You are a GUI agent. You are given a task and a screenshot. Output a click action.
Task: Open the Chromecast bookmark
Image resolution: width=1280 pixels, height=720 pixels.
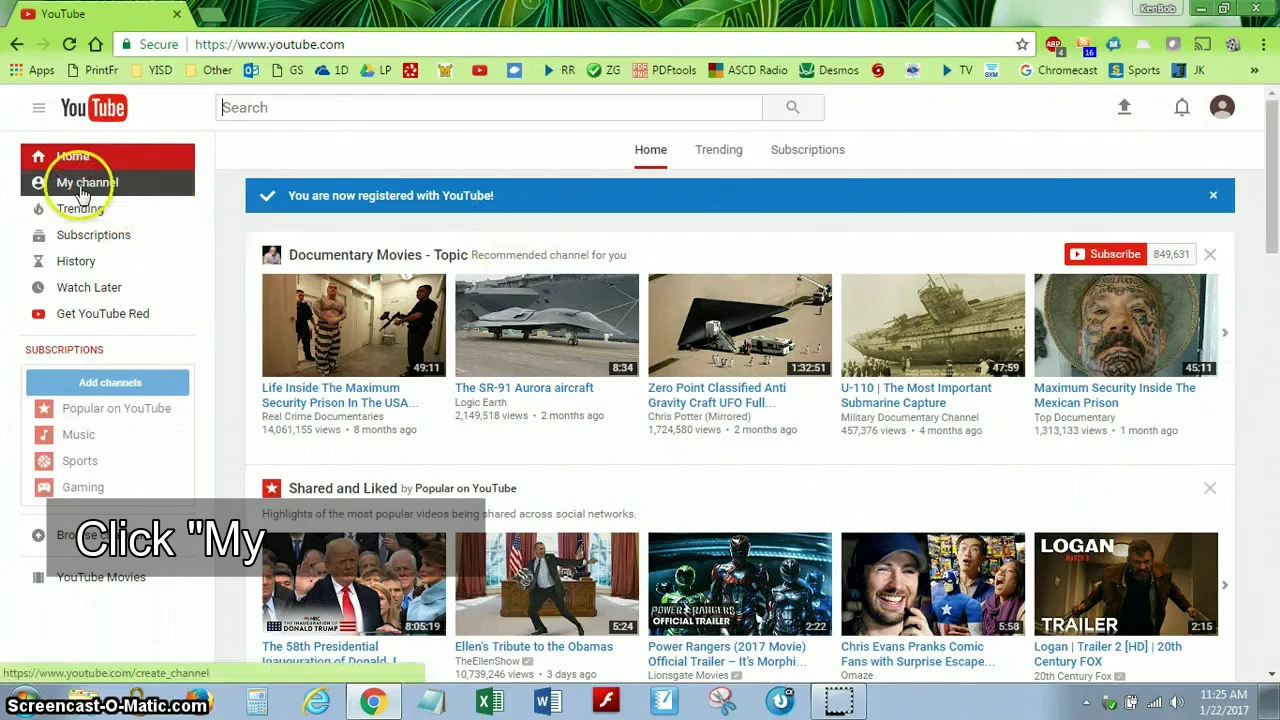click(1058, 70)
